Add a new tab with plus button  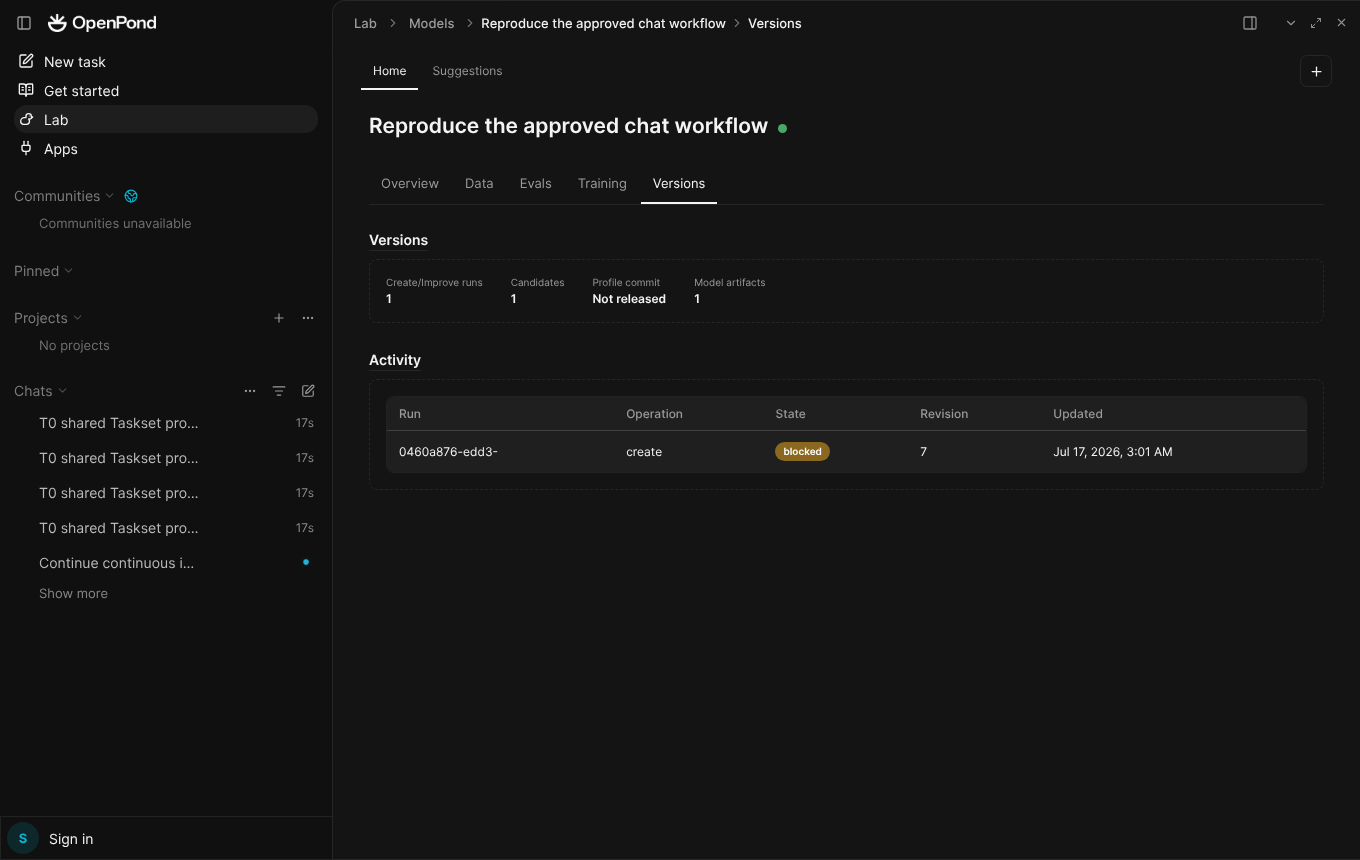(x=1316, y=71)
